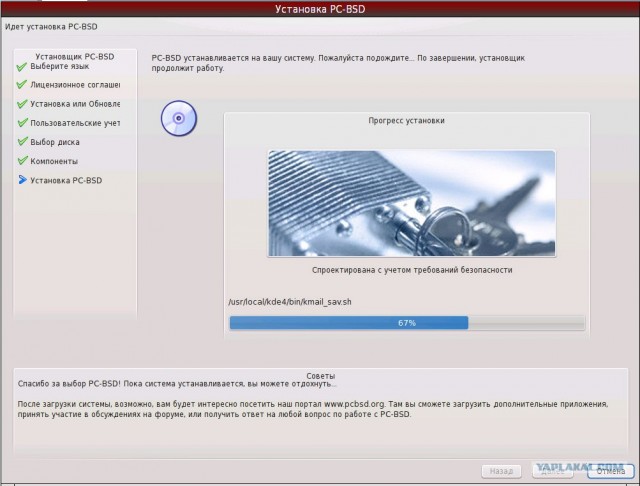Image resolution: width=640 pixels, height=486 pixels.
Task: Click the installation disc icon
Action: coord(179,118)
